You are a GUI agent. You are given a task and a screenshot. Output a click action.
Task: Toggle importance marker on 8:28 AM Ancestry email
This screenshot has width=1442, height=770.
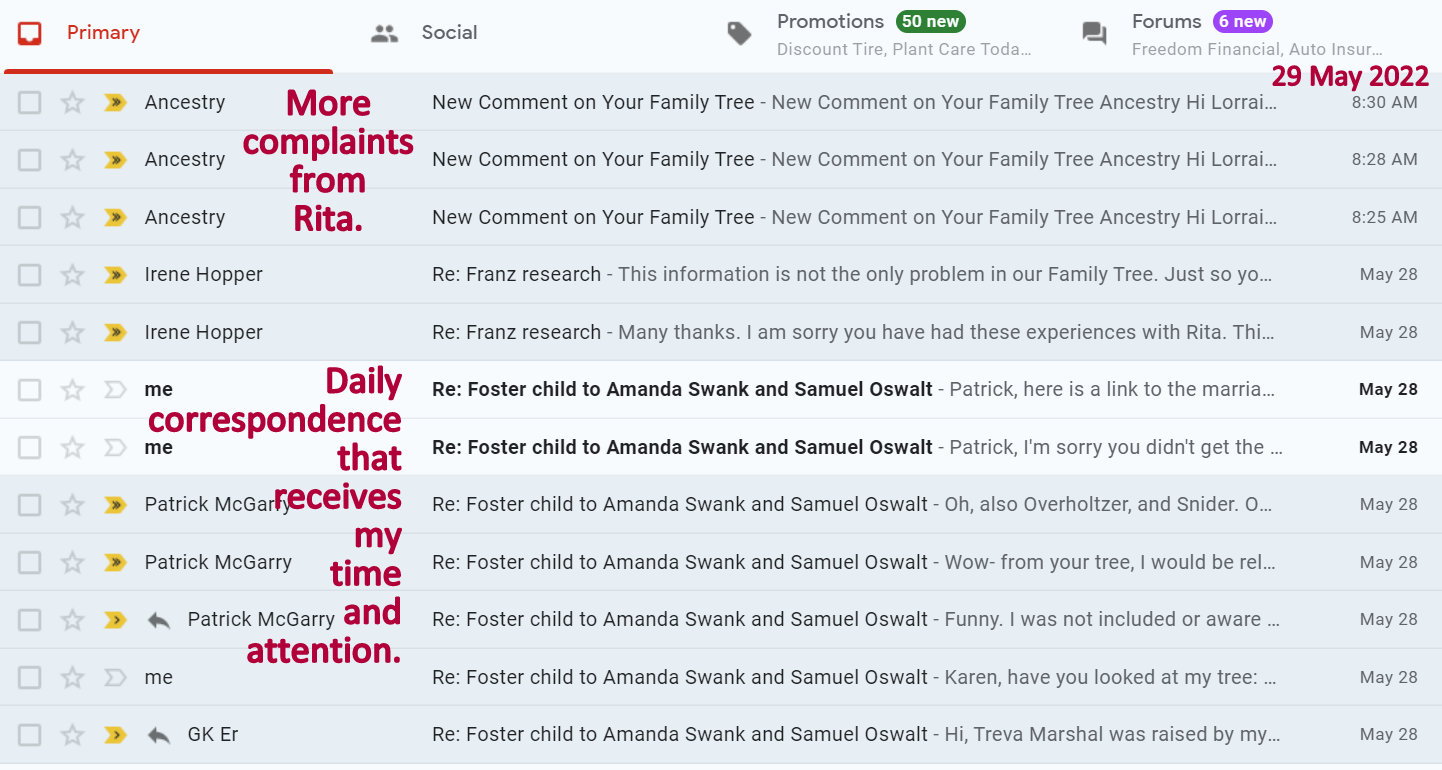point(115,160)
